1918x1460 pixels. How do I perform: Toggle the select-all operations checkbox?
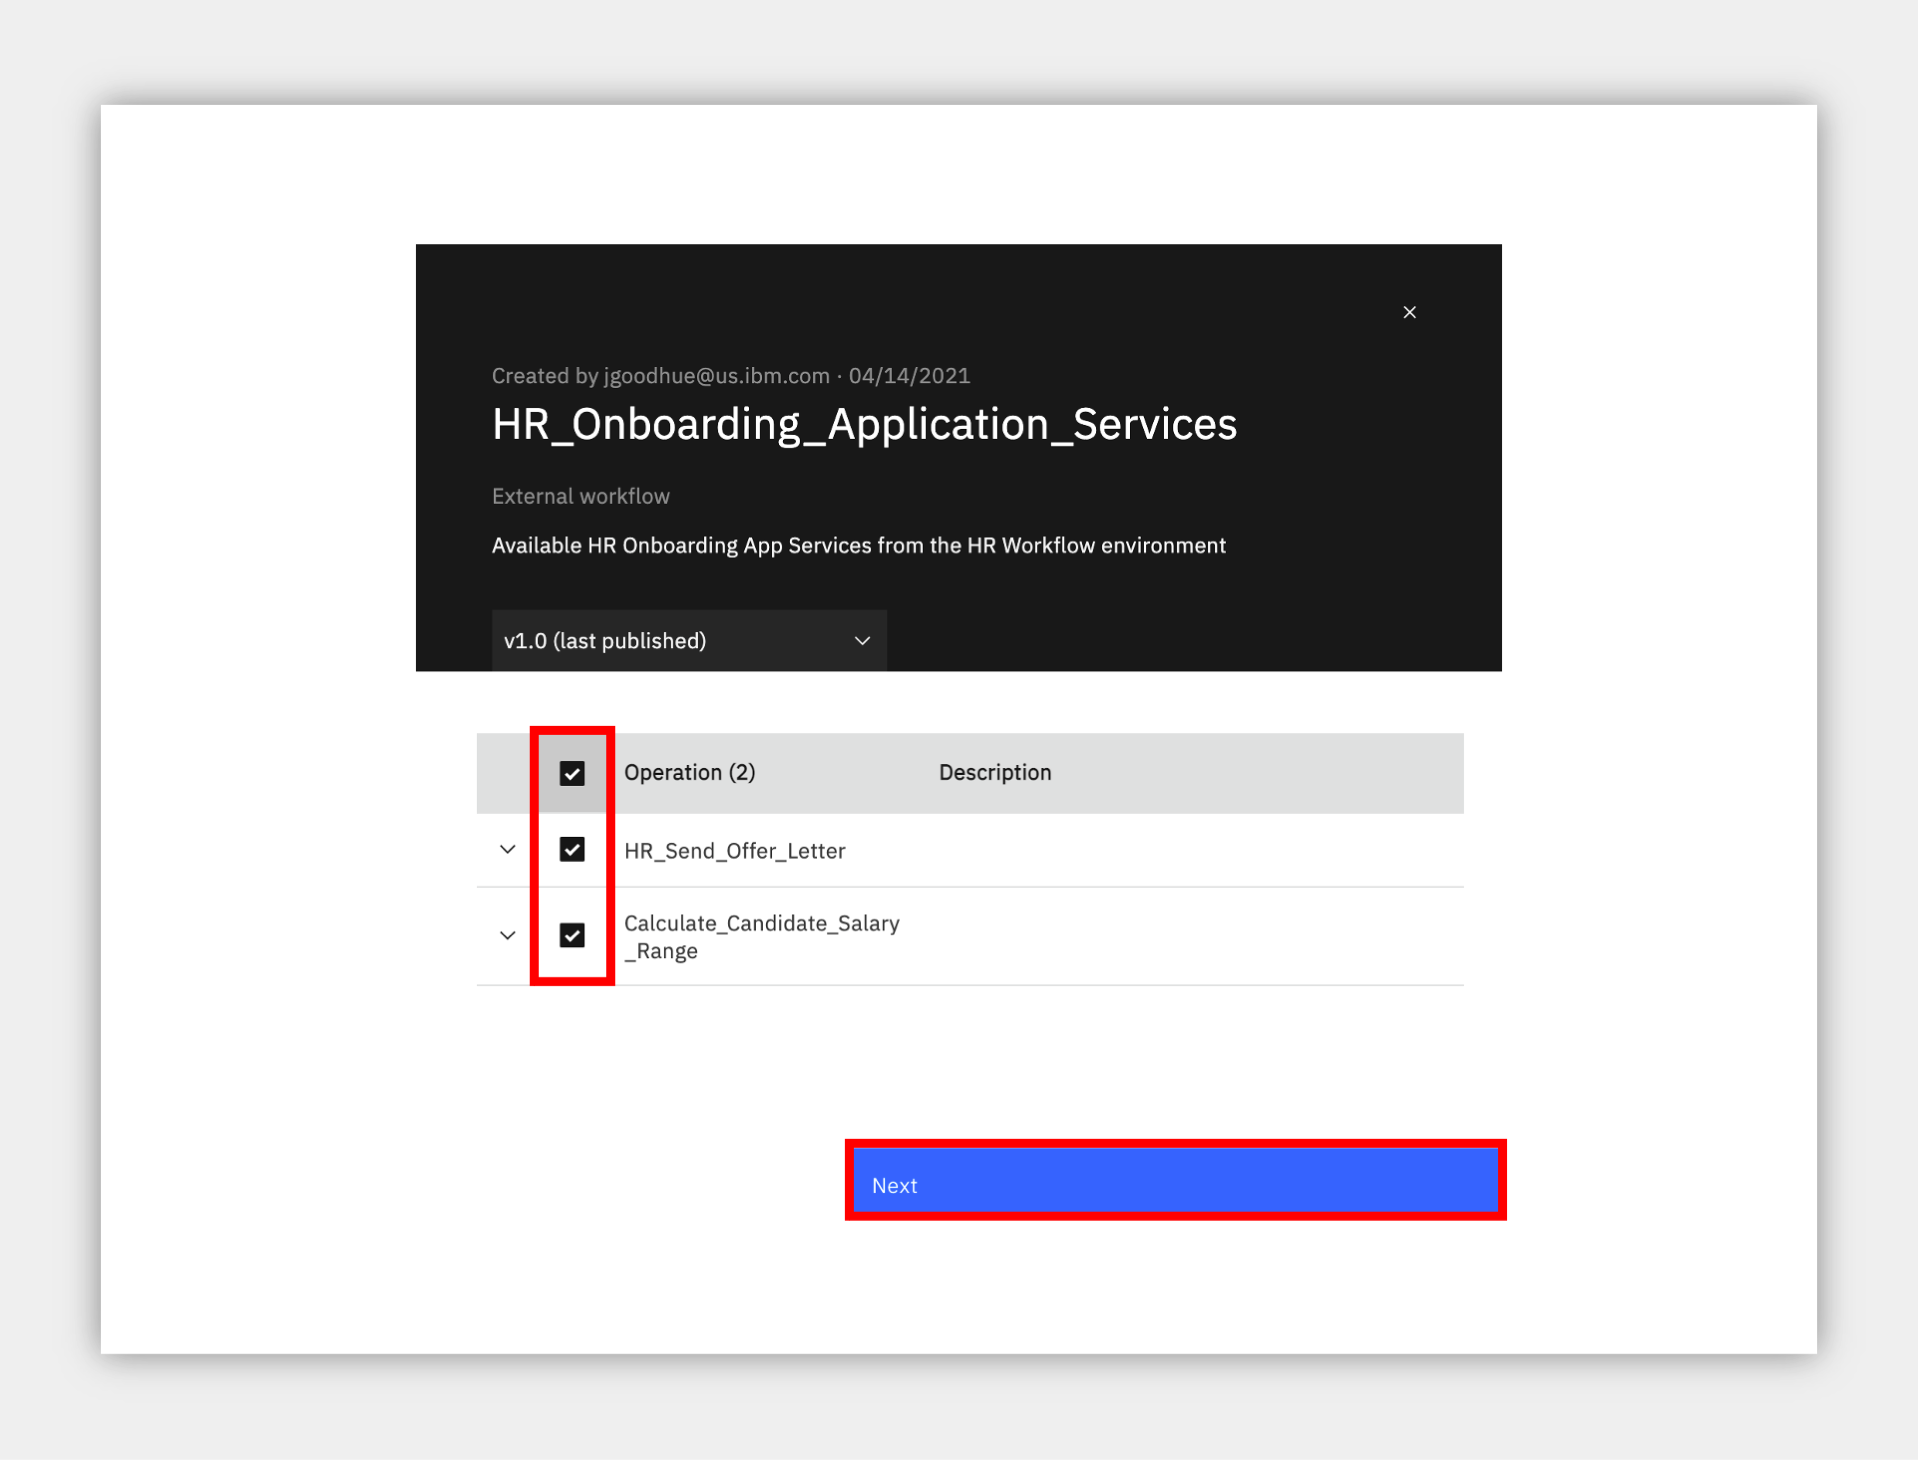[x=572, y=773]
